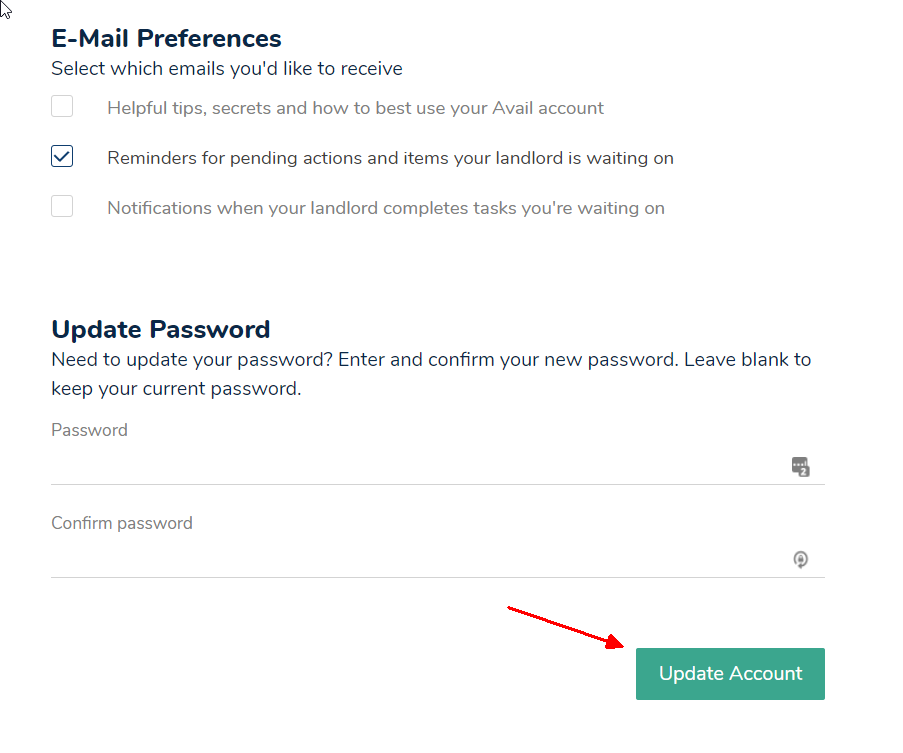Image resolution: width=903 pixels, height=753 pixels.
Task: Click the 'Confirm password' field label
Action: [121, 523]
